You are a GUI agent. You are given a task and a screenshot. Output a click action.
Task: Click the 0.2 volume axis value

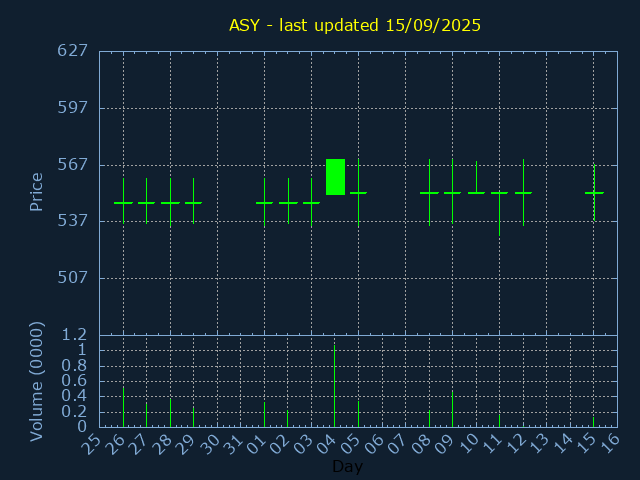pos(74,412)
